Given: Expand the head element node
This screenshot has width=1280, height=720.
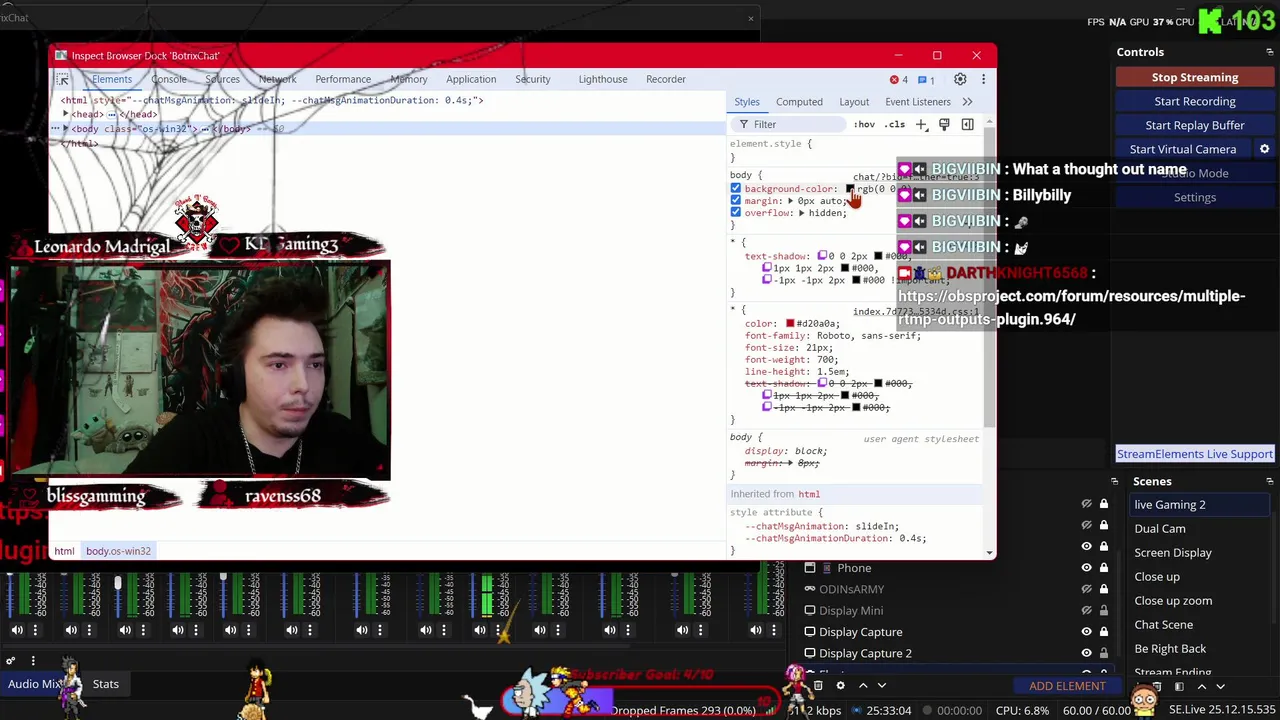Looking at the screenshot, I should pos(66,114).
